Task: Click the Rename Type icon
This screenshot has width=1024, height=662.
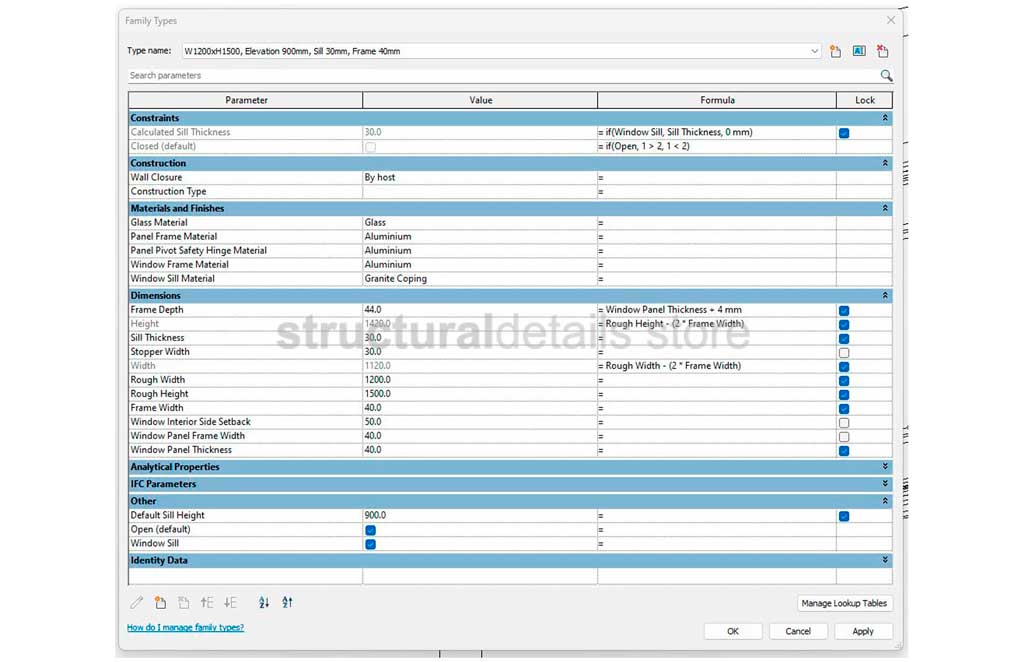Action: click(x=859, y=51)
